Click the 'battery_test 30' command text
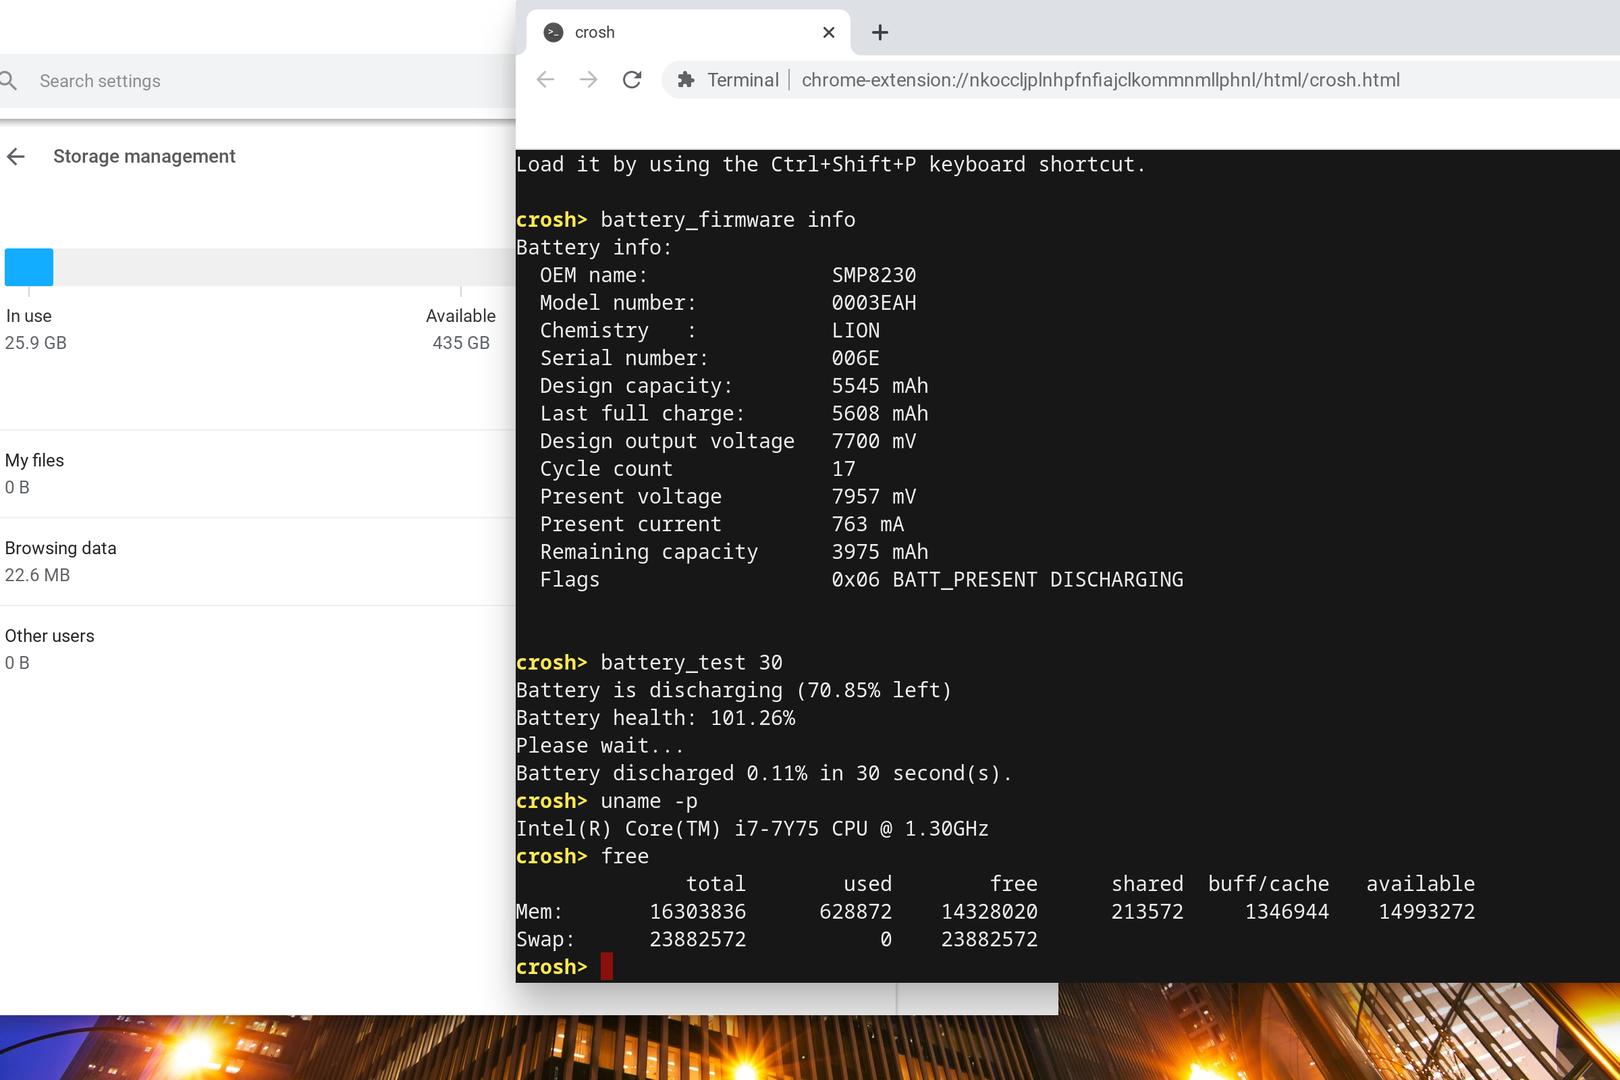The height and width of the screenshot is (1080, 1620). (692, 663)
